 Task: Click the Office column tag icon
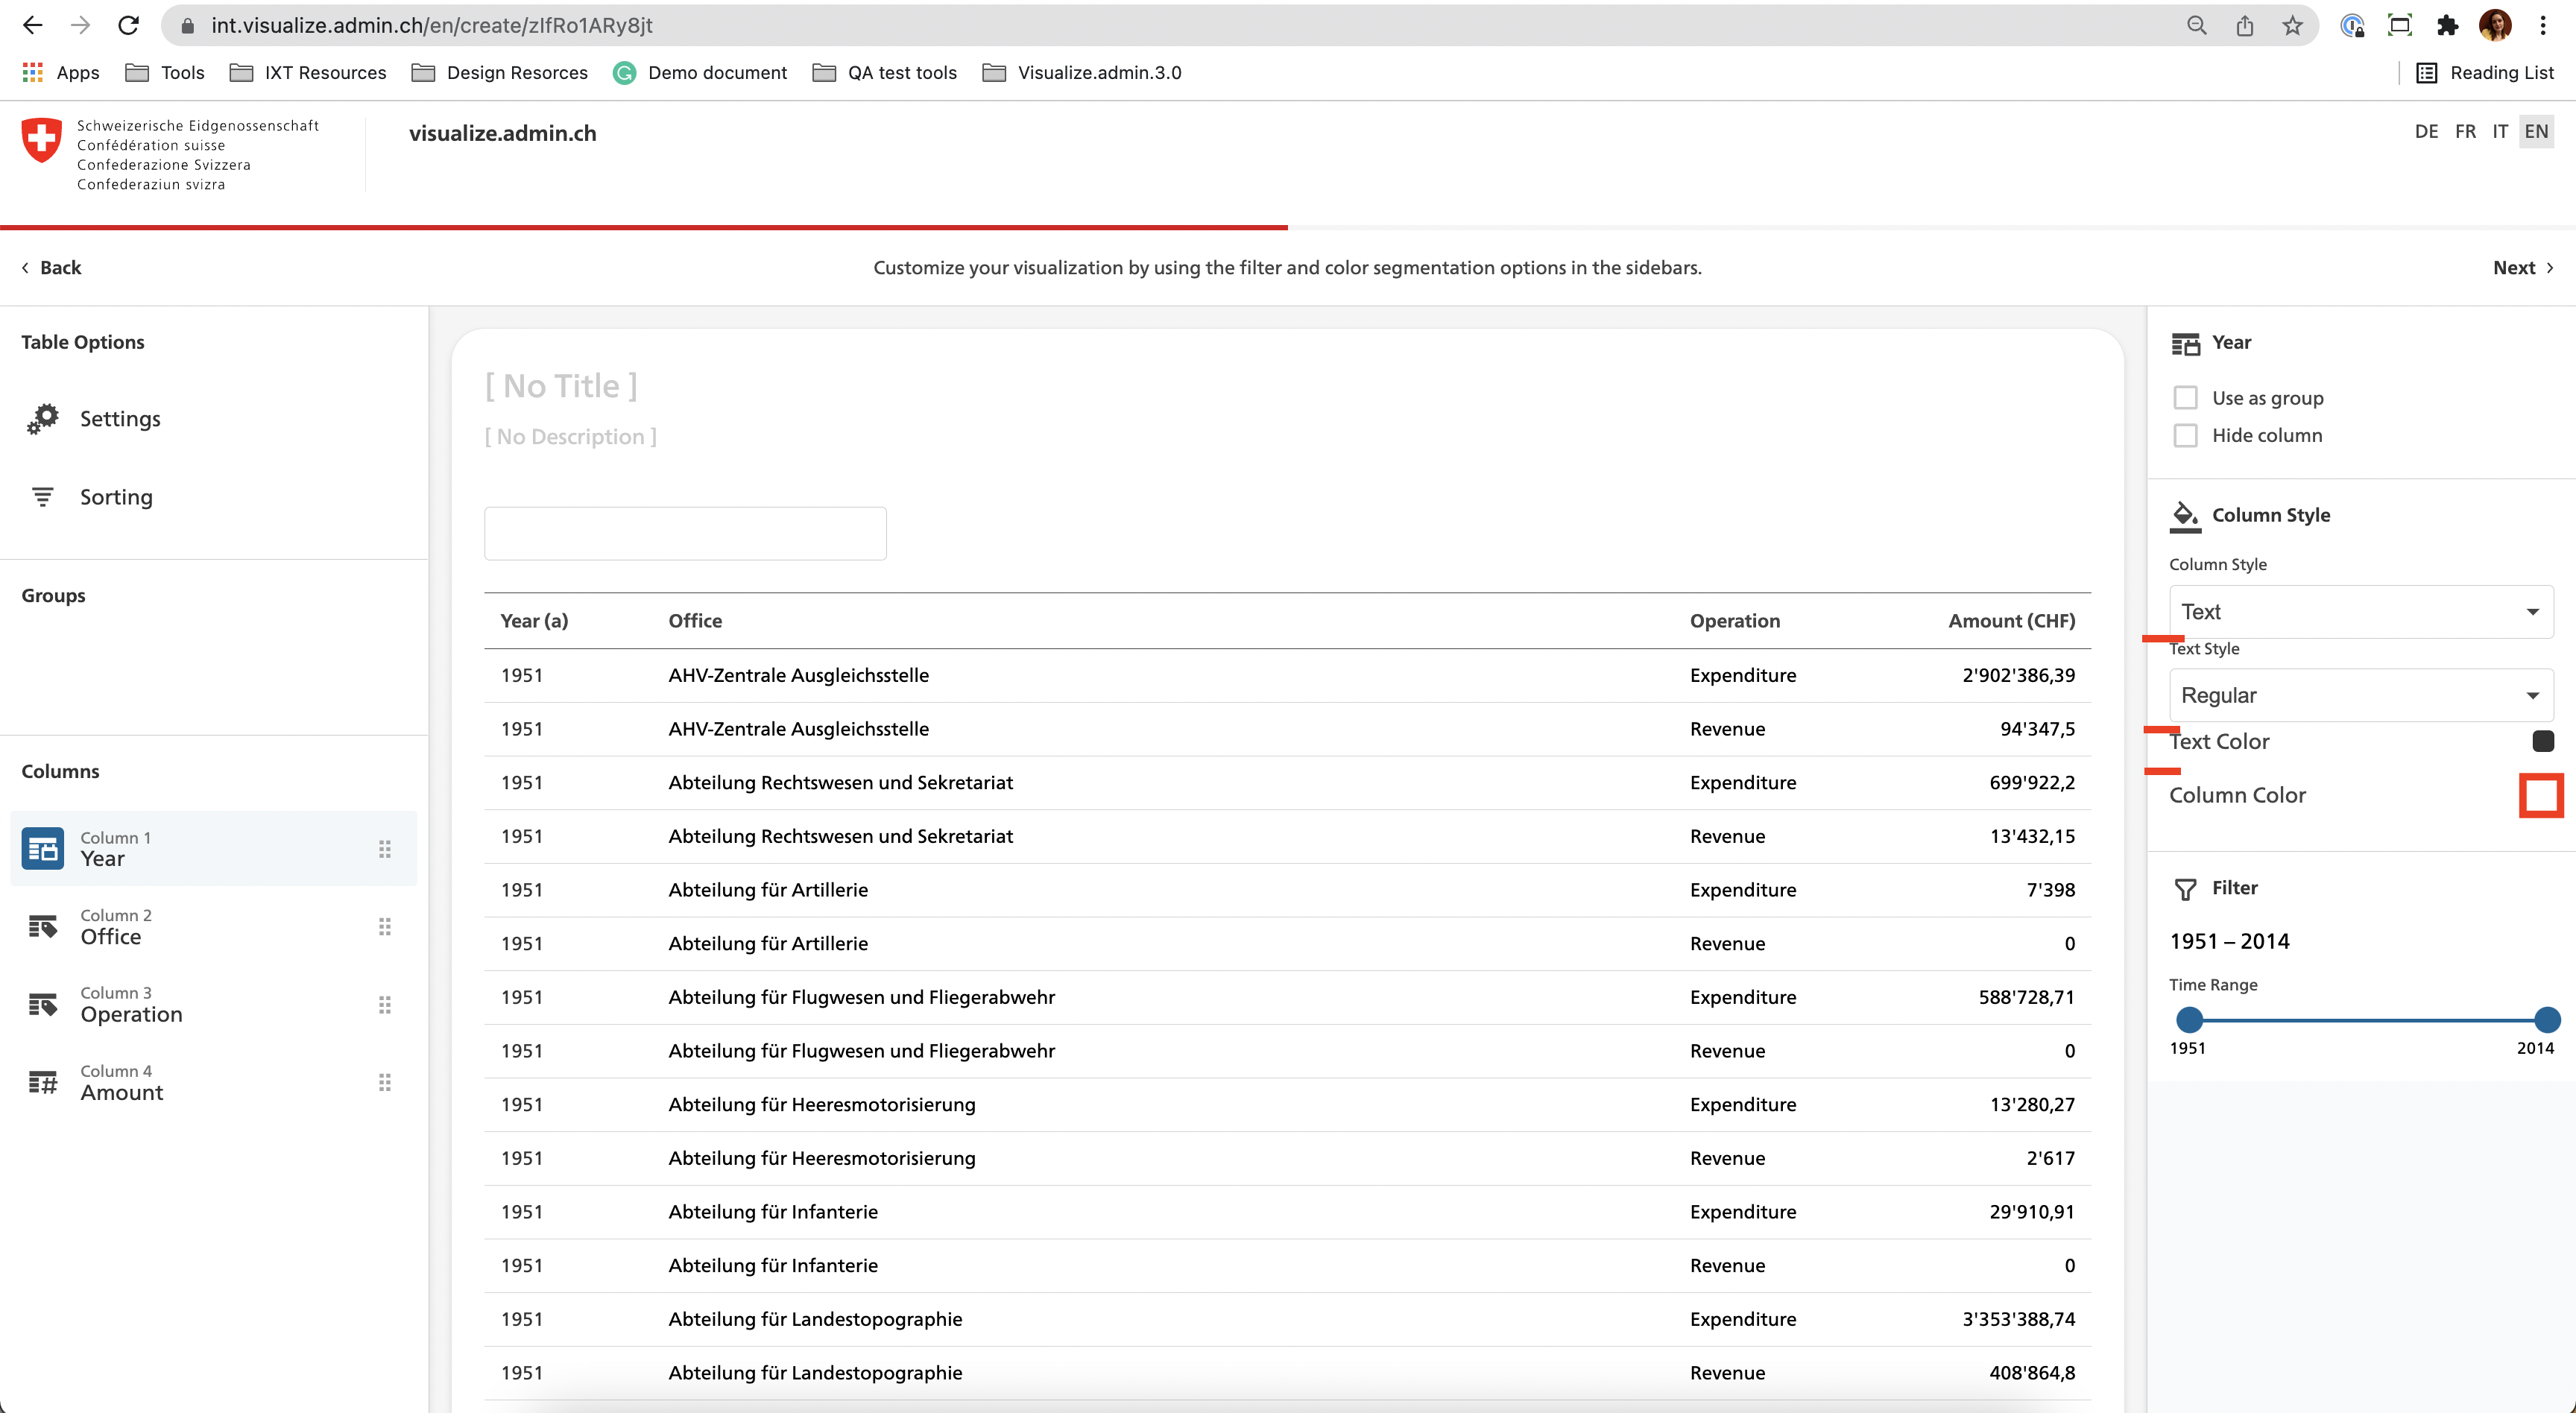(x=43, y=926)
